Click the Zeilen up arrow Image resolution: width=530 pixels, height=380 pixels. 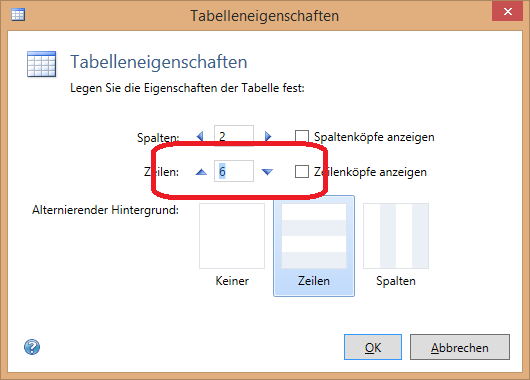(x=201, y=172)
